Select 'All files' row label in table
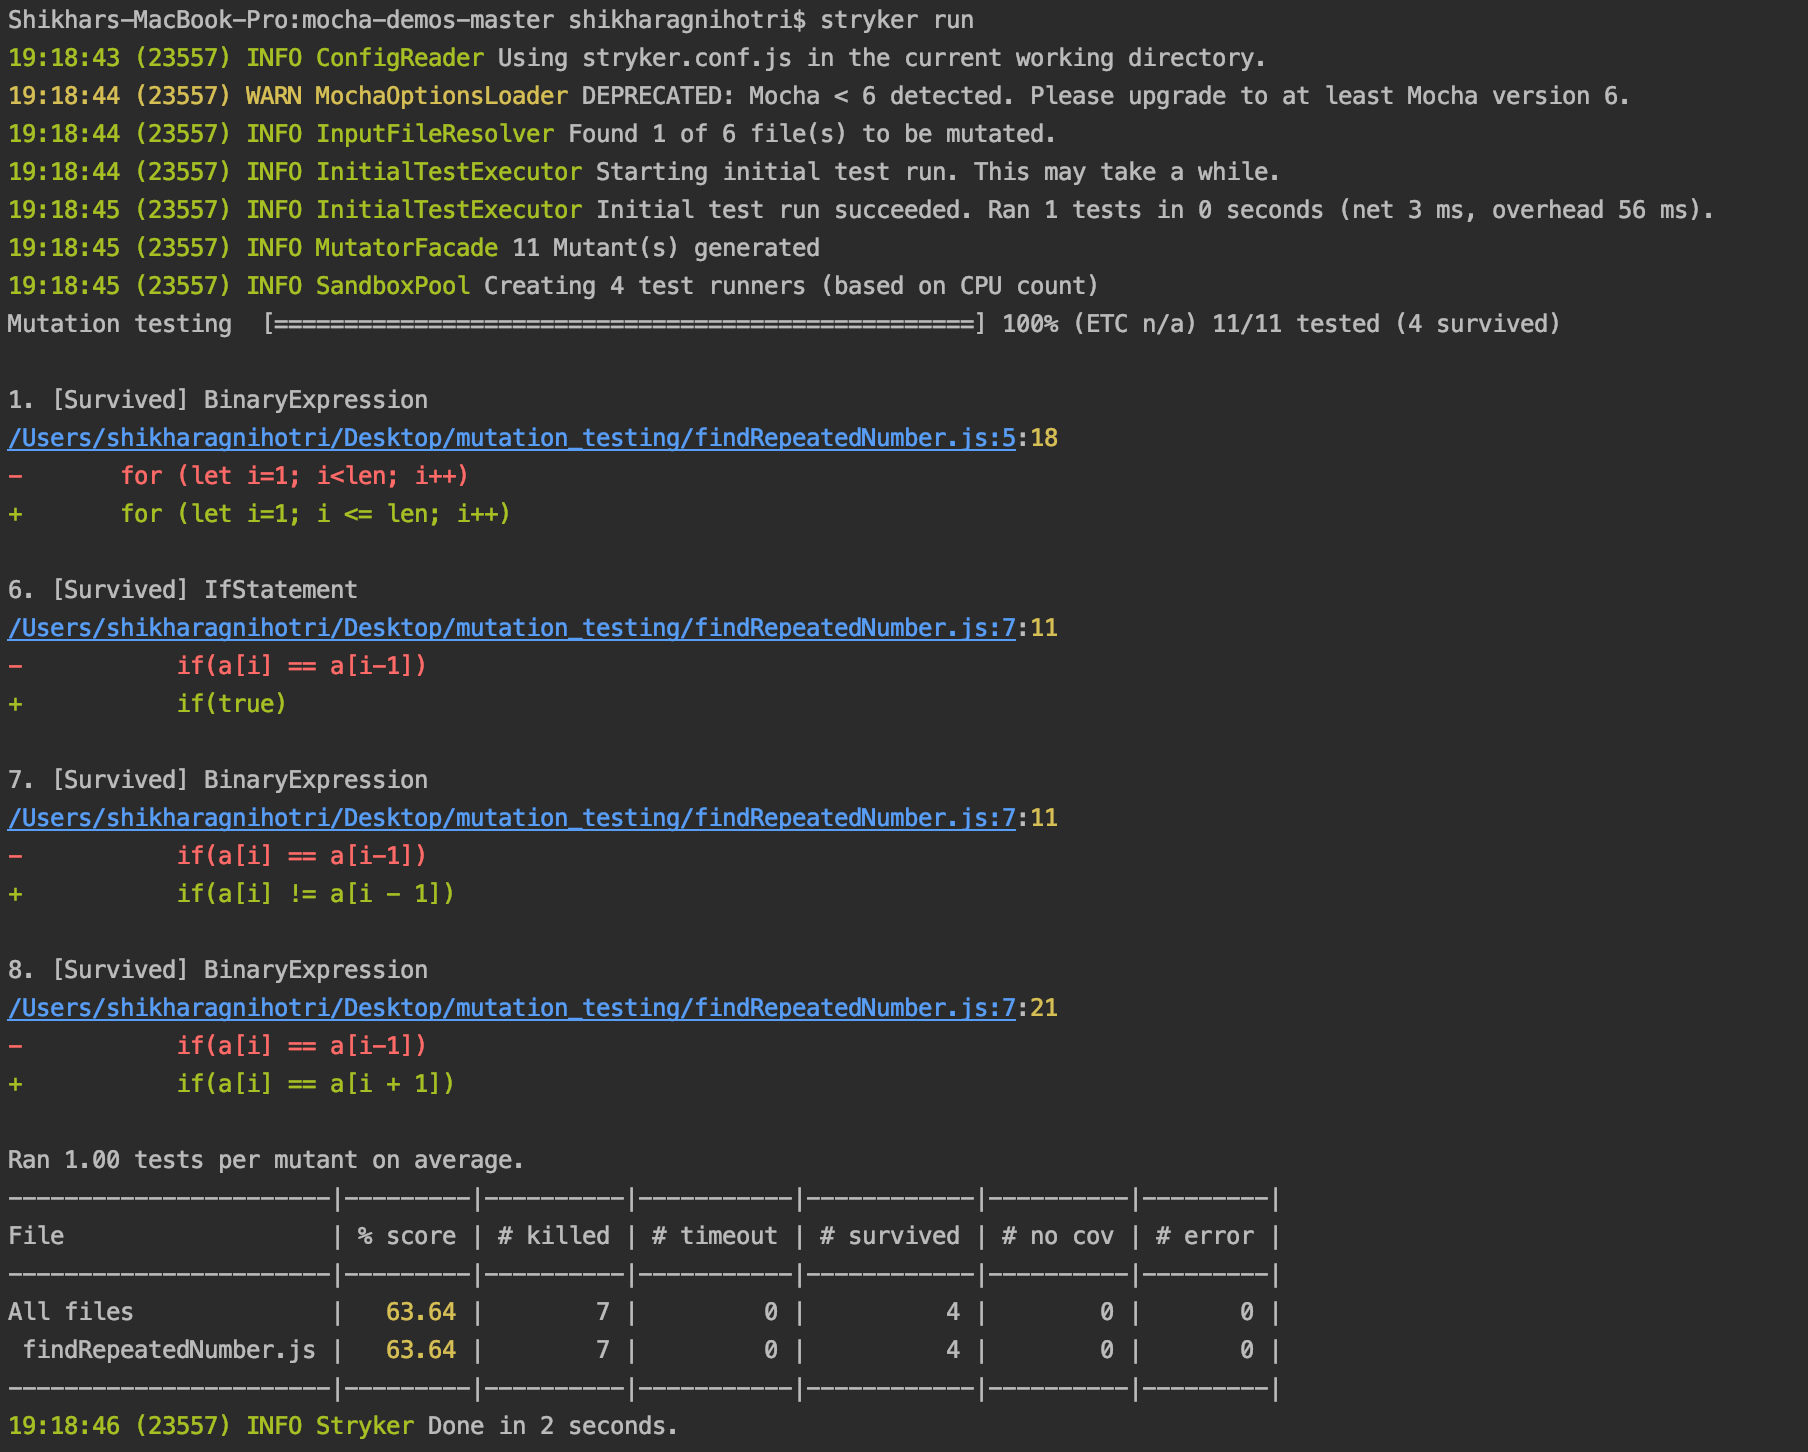 tap(71, 1312)
